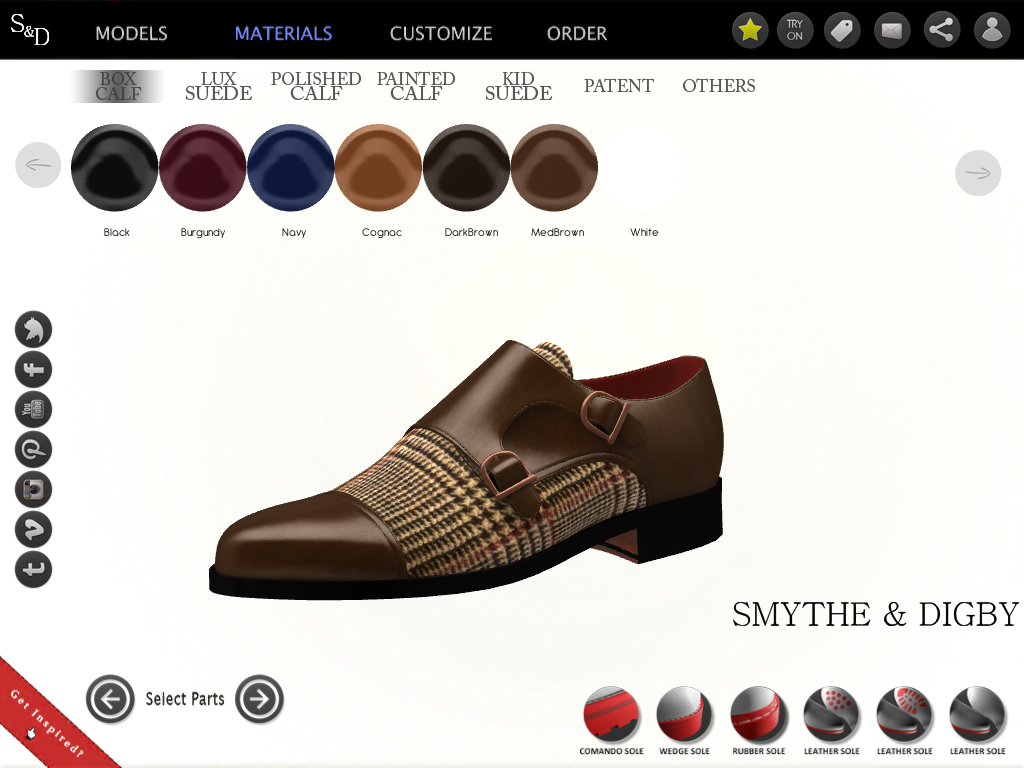Click the Select Parts label
1024x768 pixels.
click(x=185, y=699)
